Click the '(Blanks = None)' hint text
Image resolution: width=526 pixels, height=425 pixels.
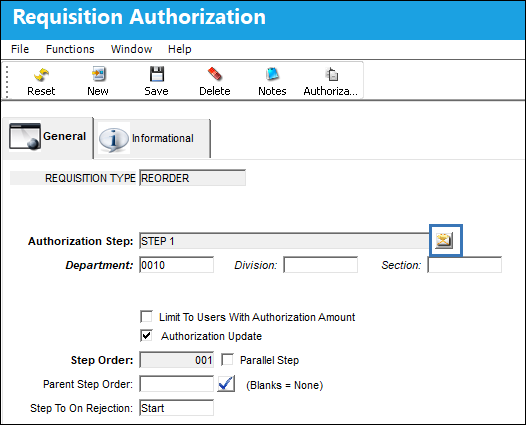[284, 385]
